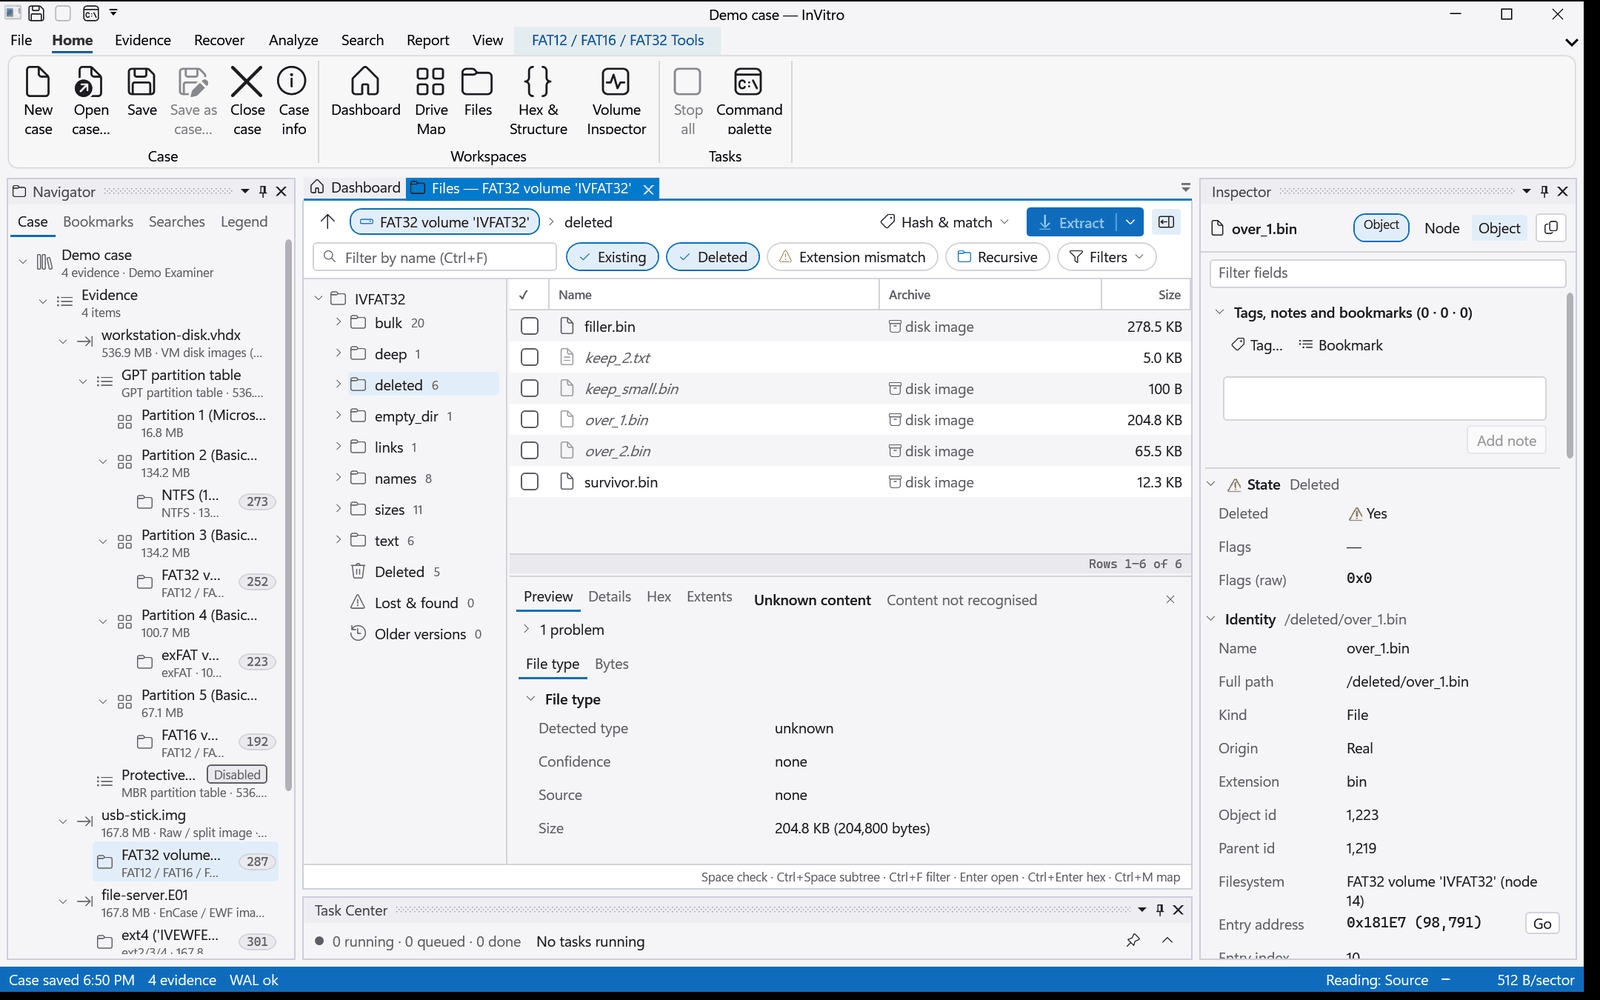Open Command palette
The width and height of the screenshot is (1600, 1000).
(x=749, y=100)
